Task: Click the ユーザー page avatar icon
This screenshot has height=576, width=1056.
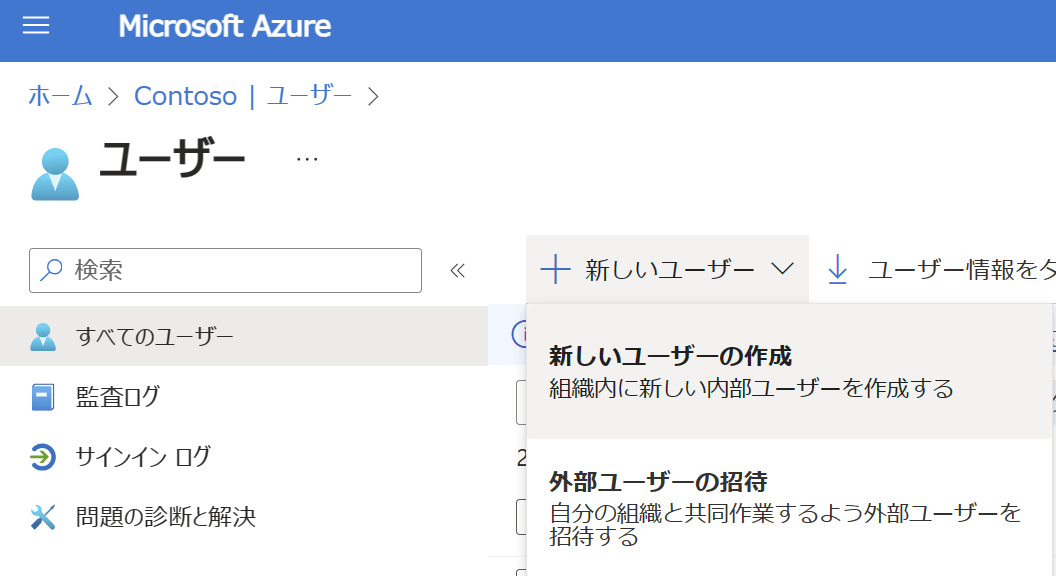Action: tap(55, 174)
